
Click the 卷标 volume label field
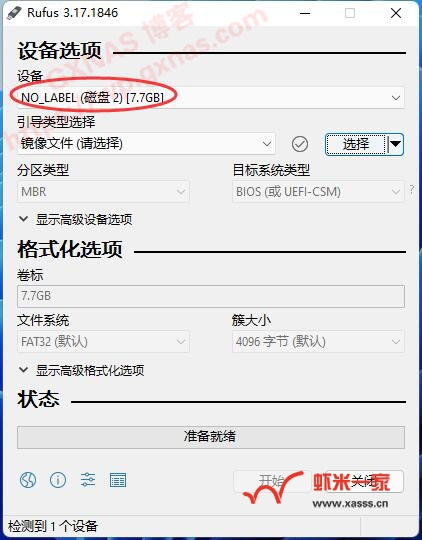[x=211, y=296]
